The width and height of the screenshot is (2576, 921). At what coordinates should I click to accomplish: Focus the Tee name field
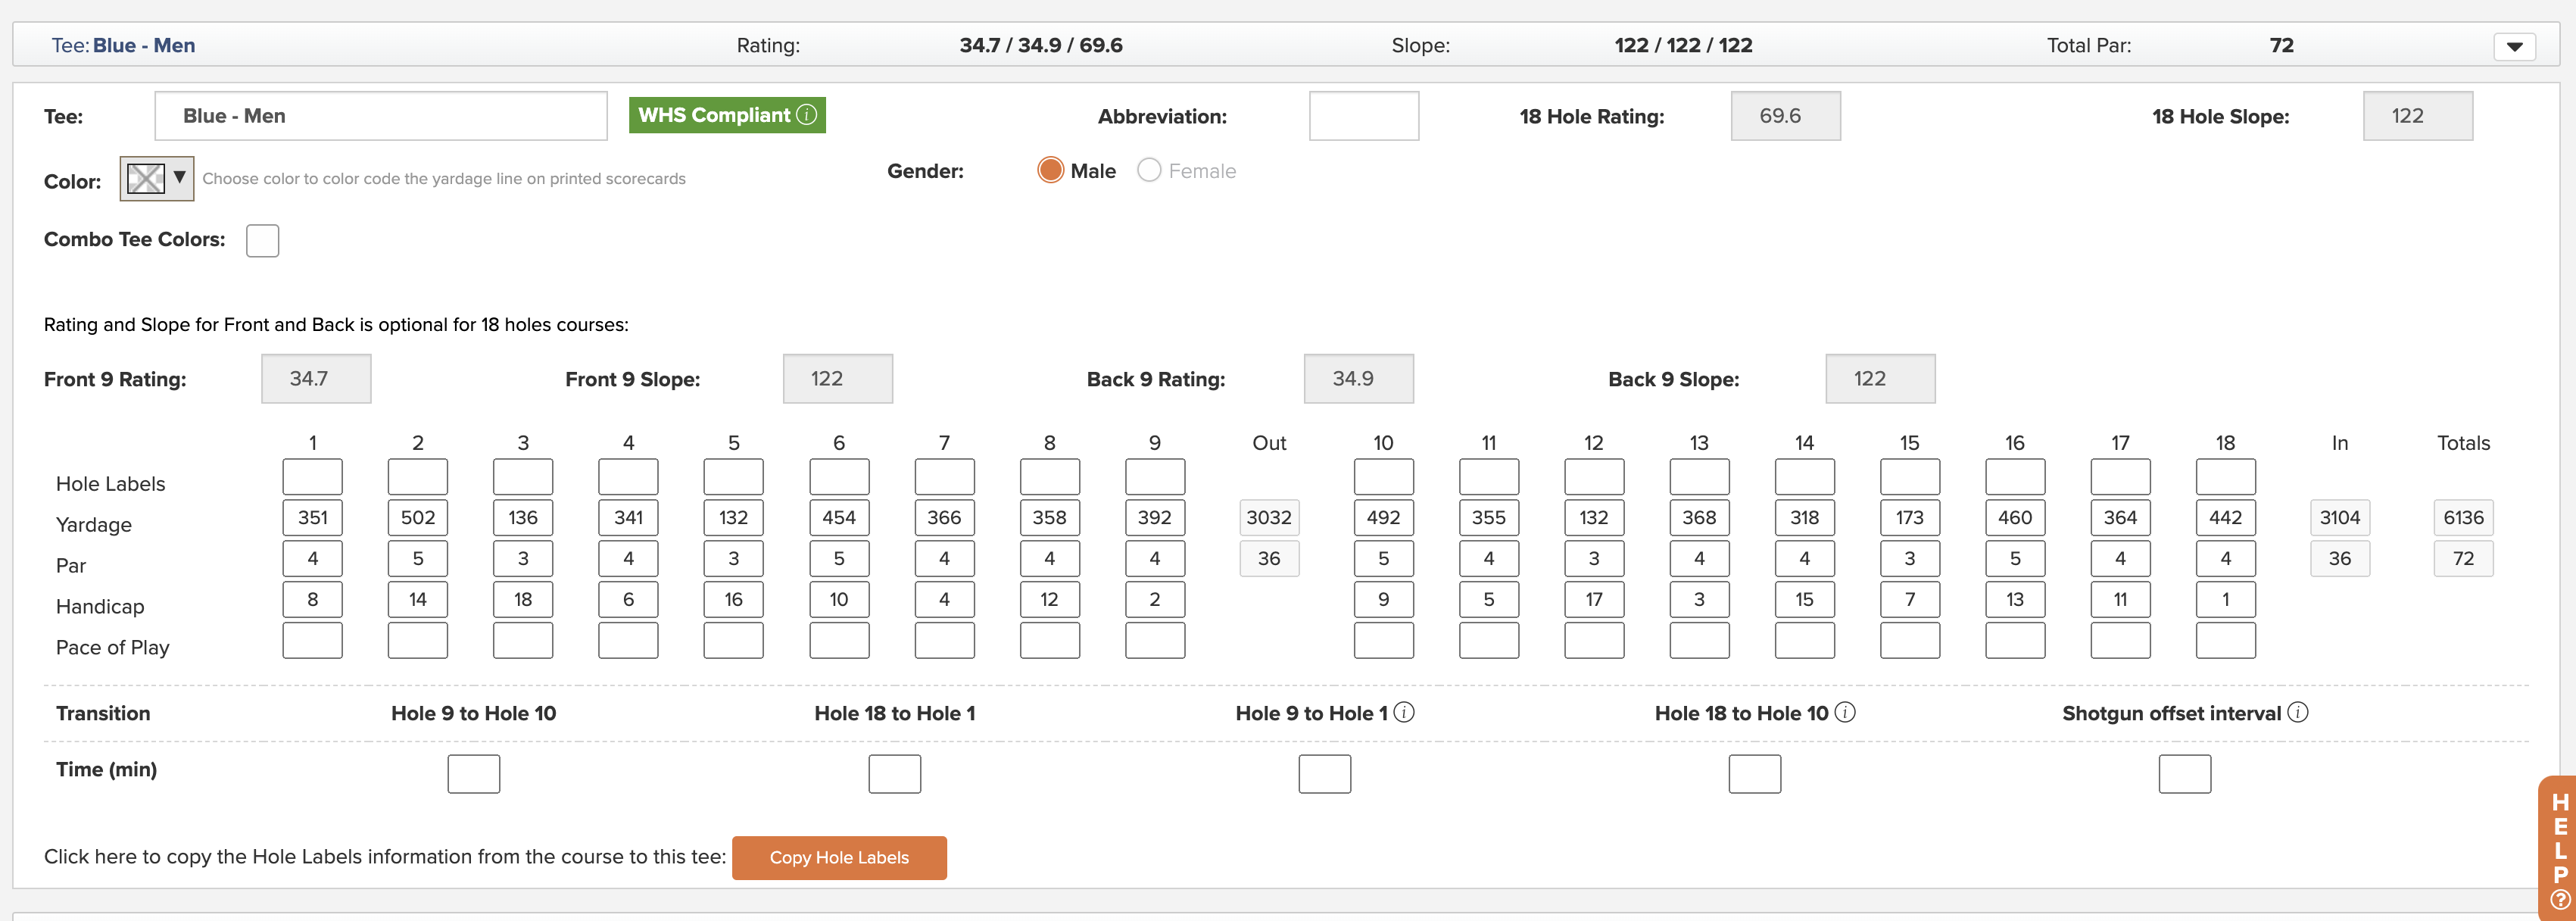coord(381,116)
